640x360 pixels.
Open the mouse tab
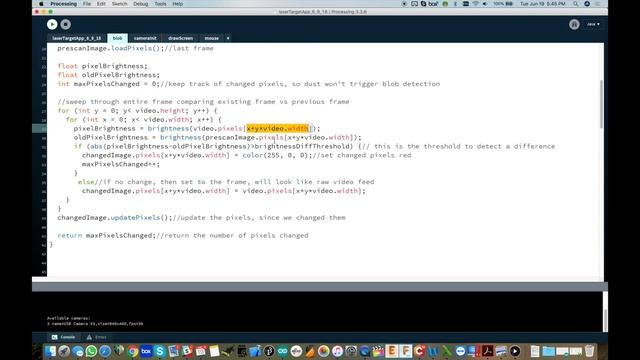(x=211, y=38)
